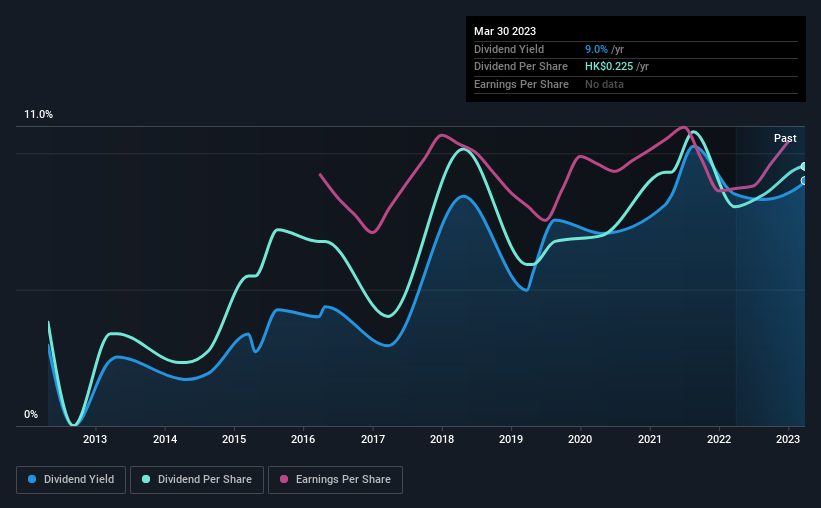Click the Mar 30 2023 tooltip date
This screenshot has width=821, height=508.
tap(505, 31)
